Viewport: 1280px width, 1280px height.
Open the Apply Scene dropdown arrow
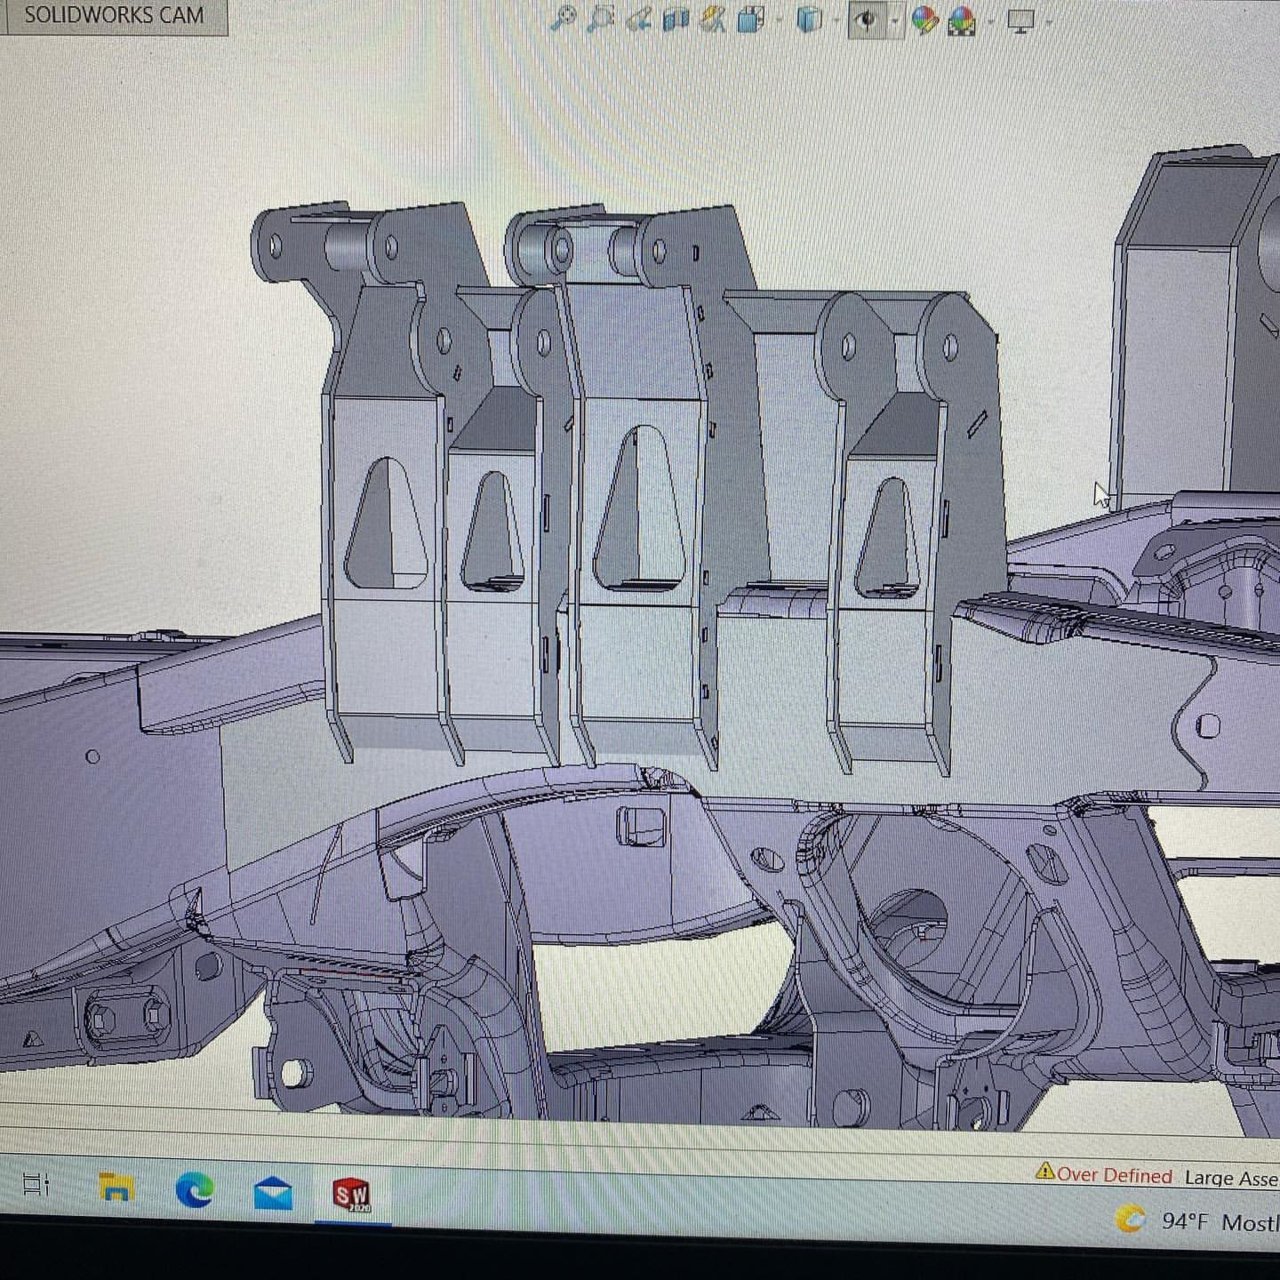coord(990,20)
